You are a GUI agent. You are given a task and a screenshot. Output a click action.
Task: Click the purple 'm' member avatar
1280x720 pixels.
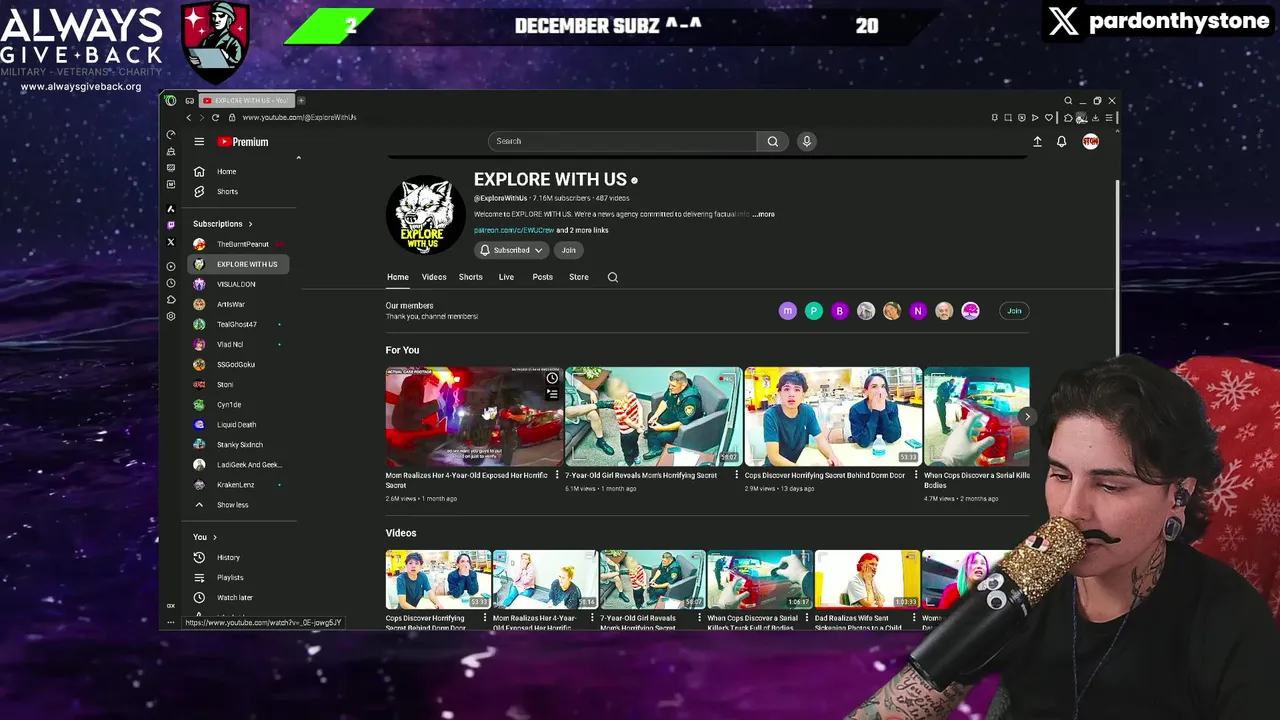tap(788, 311)
